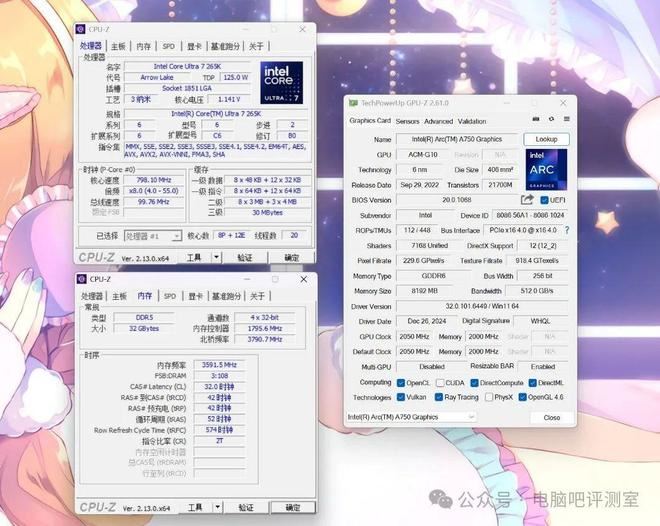660x526 pixels.
Task: Switch to GPU-Z Sensors tab
Action: click(407, 121)
